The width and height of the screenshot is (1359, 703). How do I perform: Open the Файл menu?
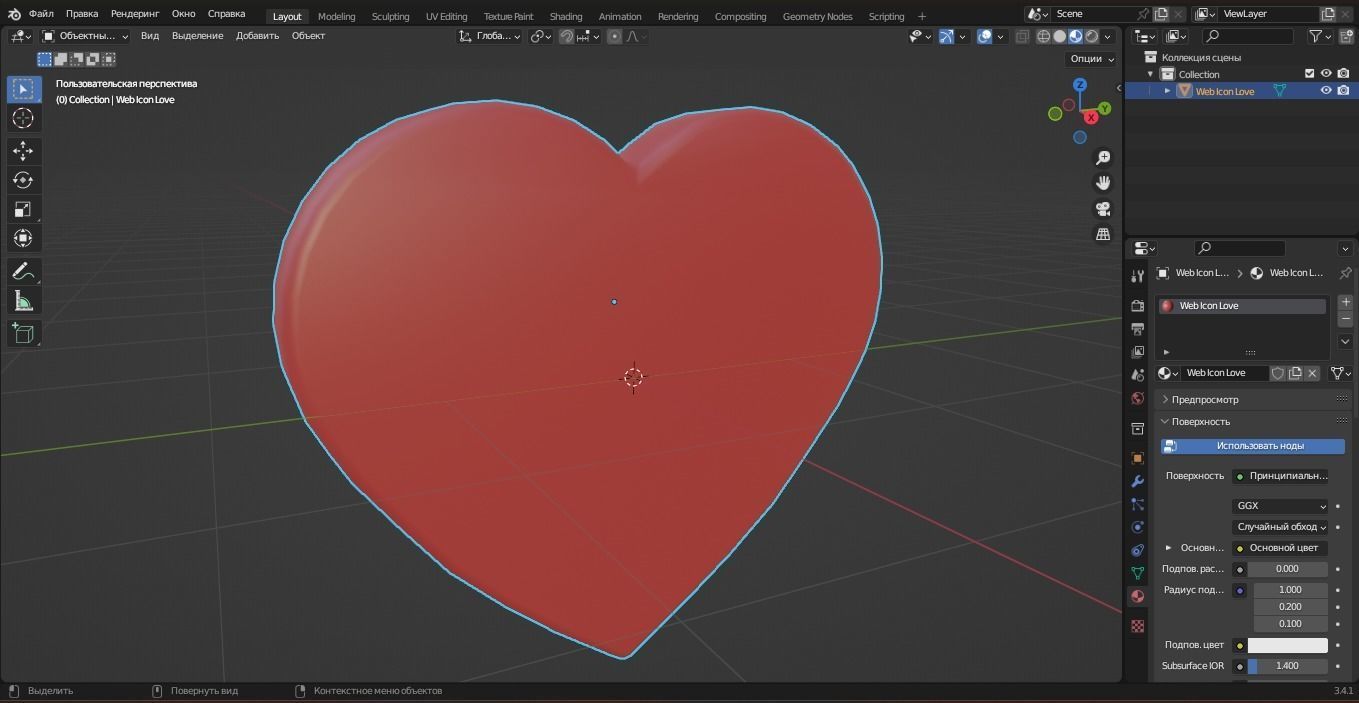click(41, 14)
